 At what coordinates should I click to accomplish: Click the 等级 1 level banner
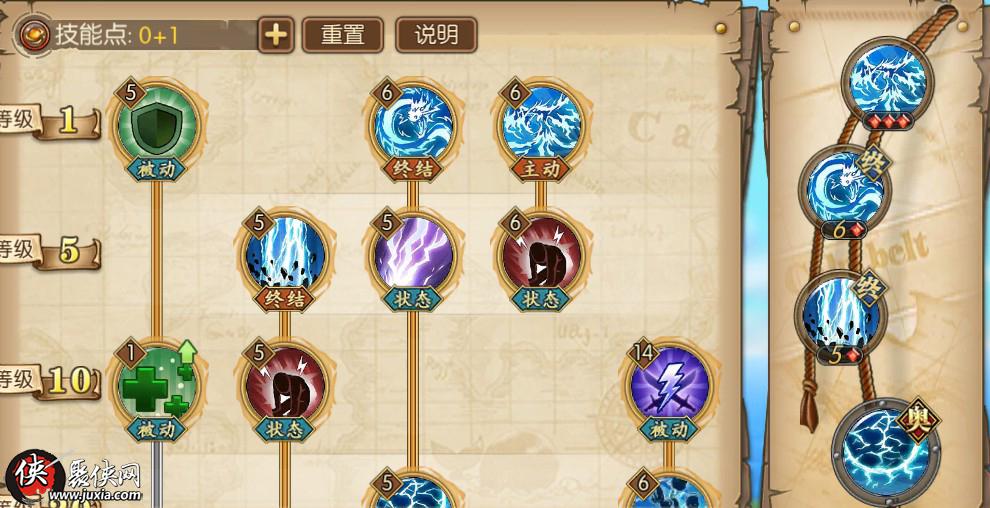pos(50,122)
